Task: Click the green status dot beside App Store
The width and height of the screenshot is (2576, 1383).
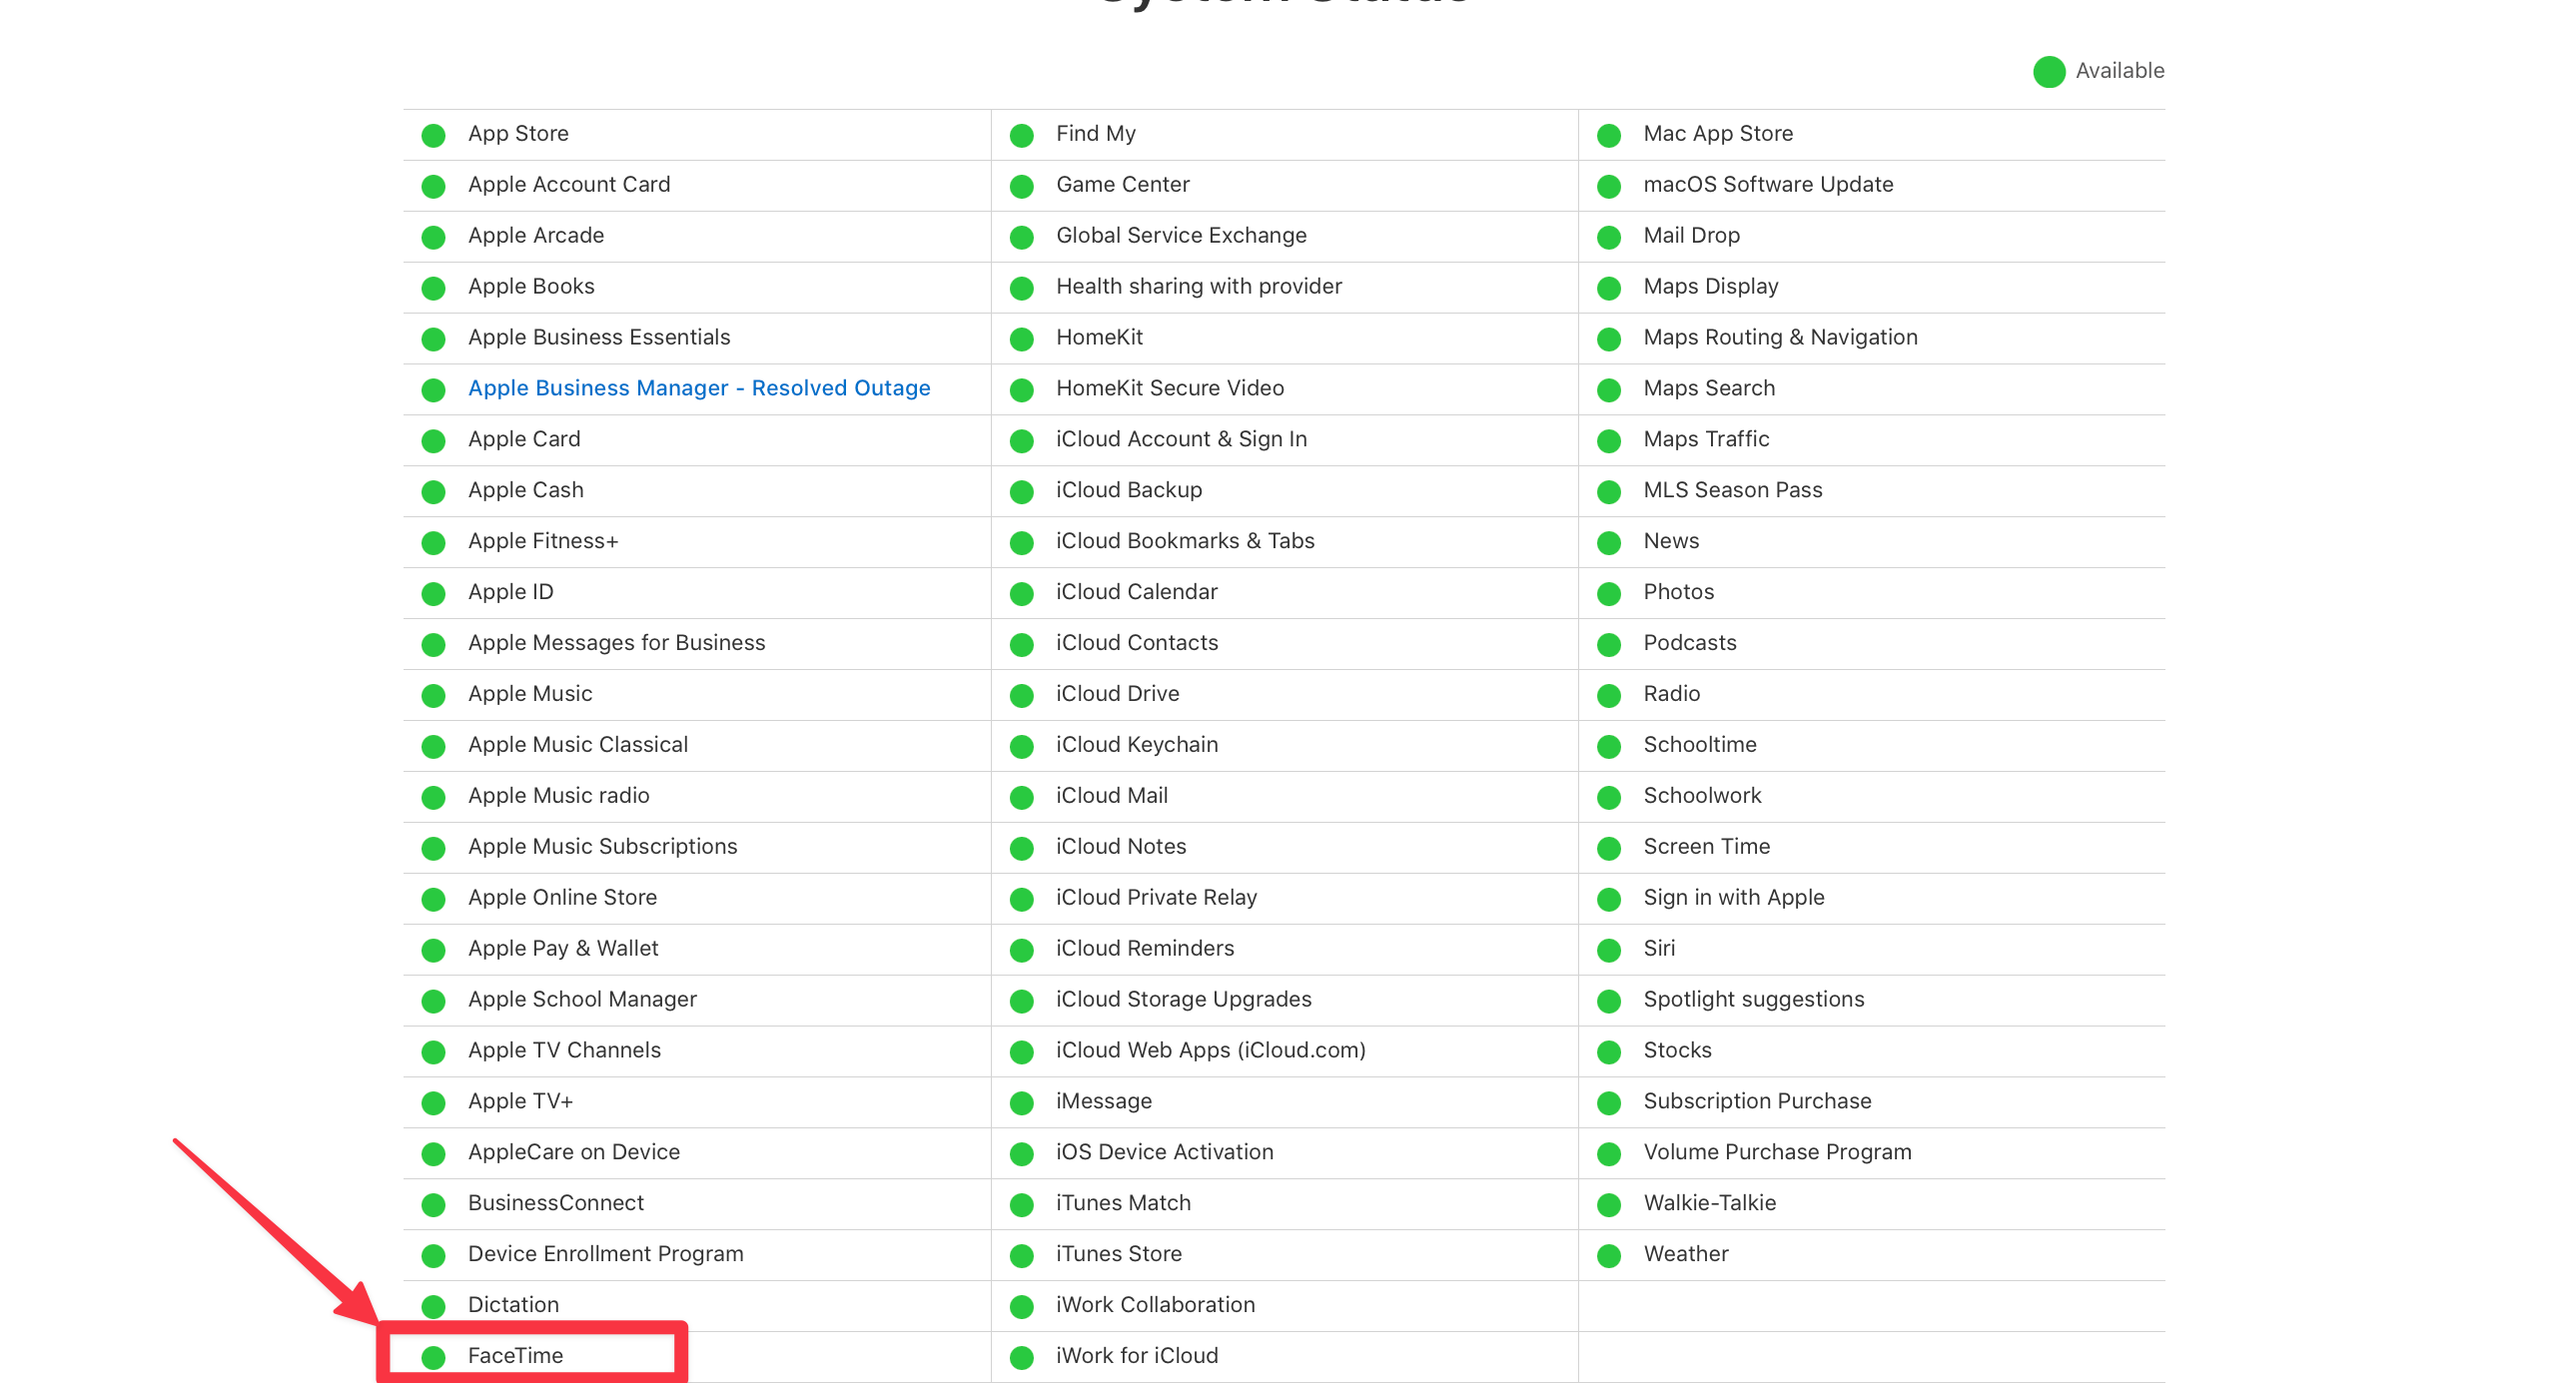Action: point(433,135)
